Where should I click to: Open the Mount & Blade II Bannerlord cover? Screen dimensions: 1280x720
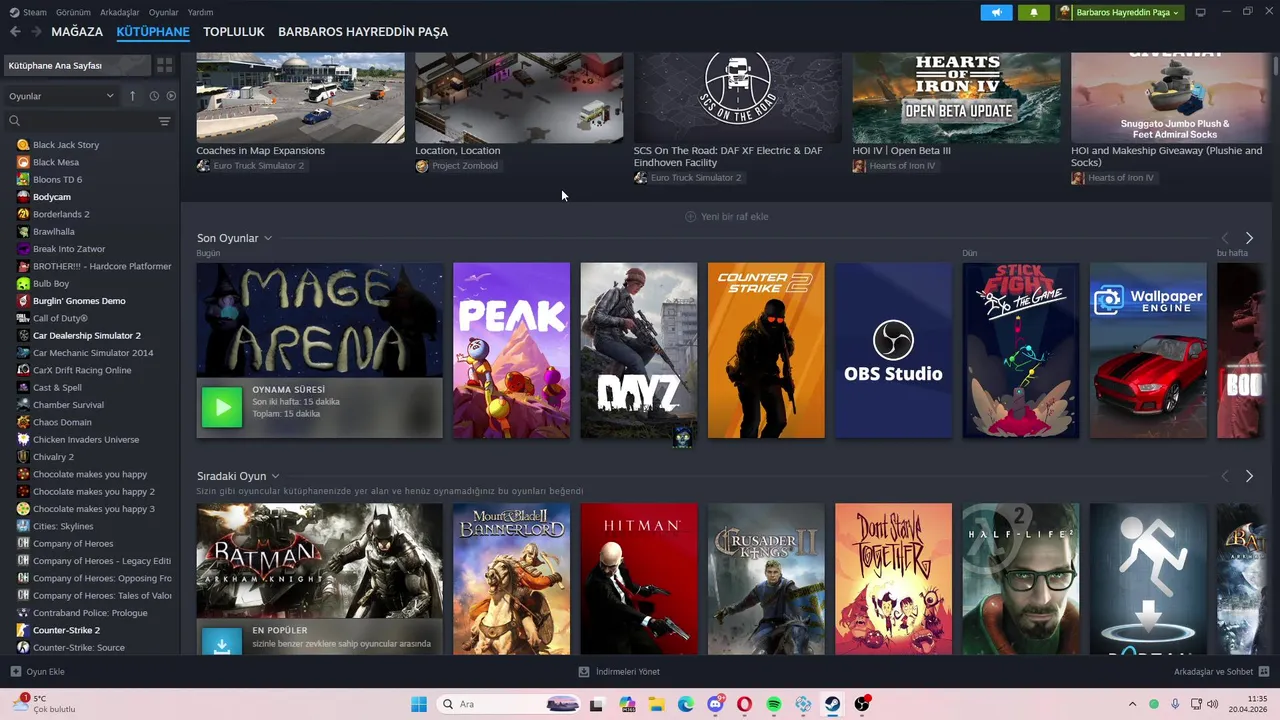pos(511,579)
